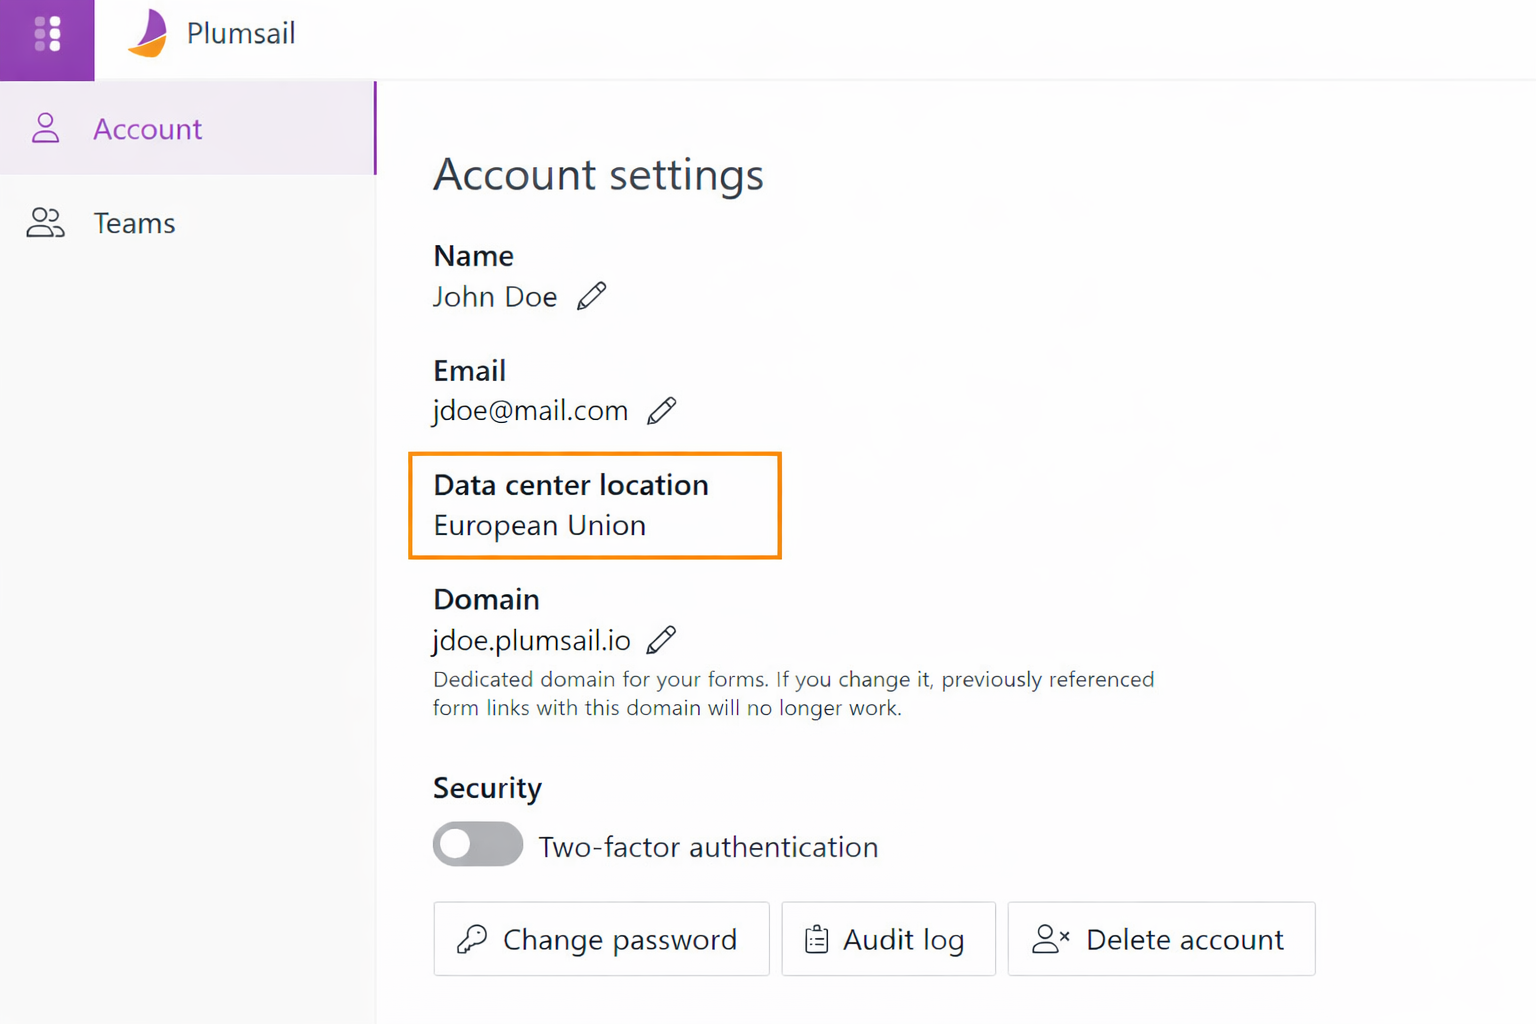The width and height of the screenshot is (1536, 1024).
Task: Click the pencil icon beside jdoe.plumsail.io
Action: (x=661, y=640)
